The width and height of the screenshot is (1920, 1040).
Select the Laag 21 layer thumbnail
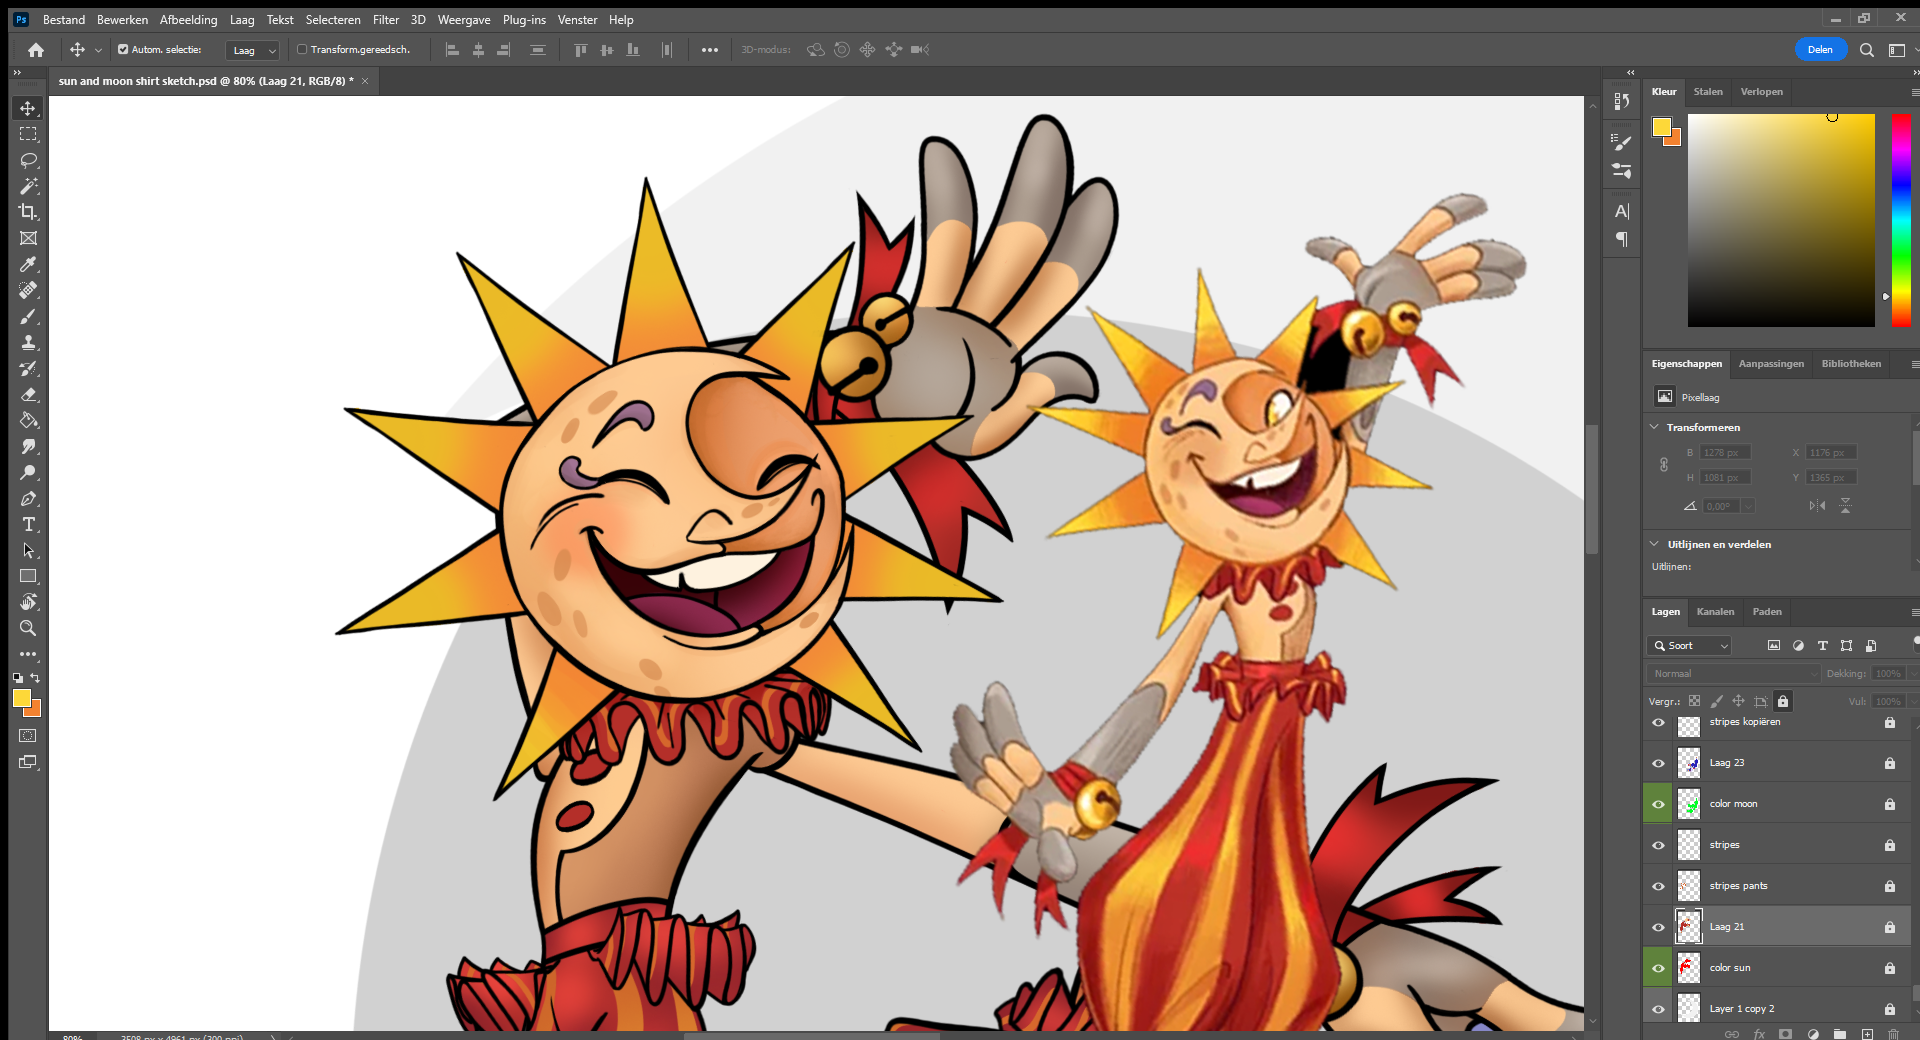(1689, 927)
